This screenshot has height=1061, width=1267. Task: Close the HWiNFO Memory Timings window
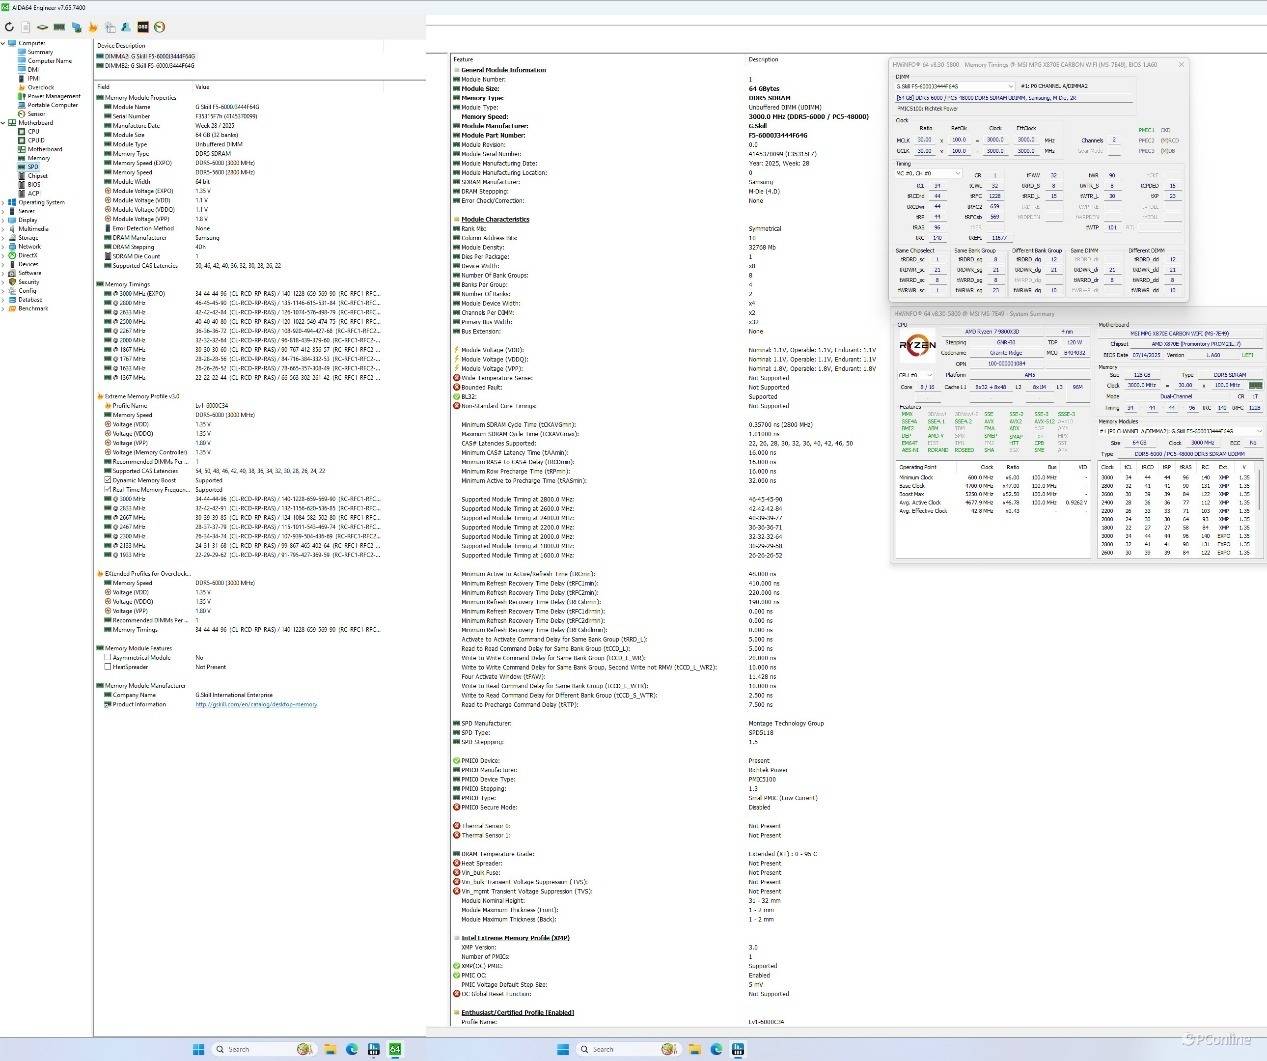point(1181,64)
